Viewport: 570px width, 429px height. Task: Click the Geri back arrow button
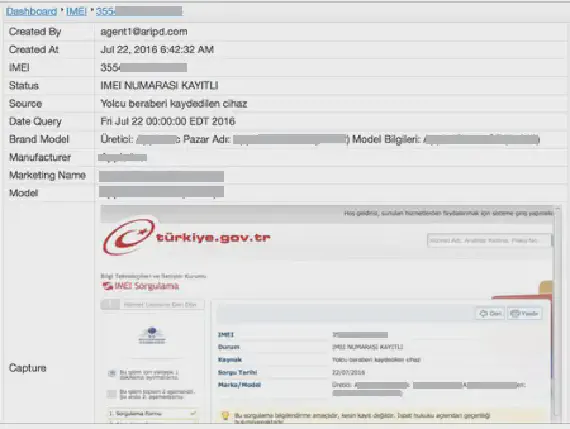[x=490, y=313]
